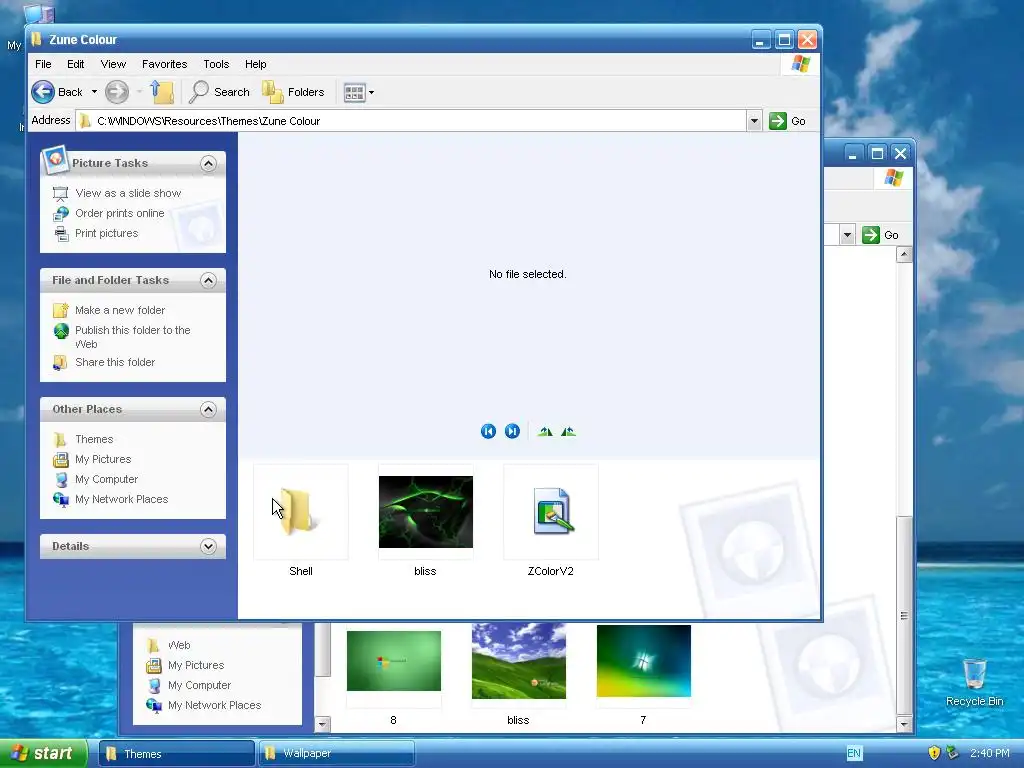
Task: Switch to Themes taskbar button
Action: [x=176, y=754]
